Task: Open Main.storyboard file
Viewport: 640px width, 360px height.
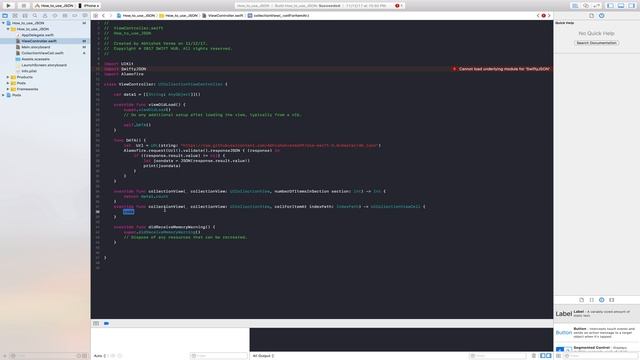Action: point(36,47)
